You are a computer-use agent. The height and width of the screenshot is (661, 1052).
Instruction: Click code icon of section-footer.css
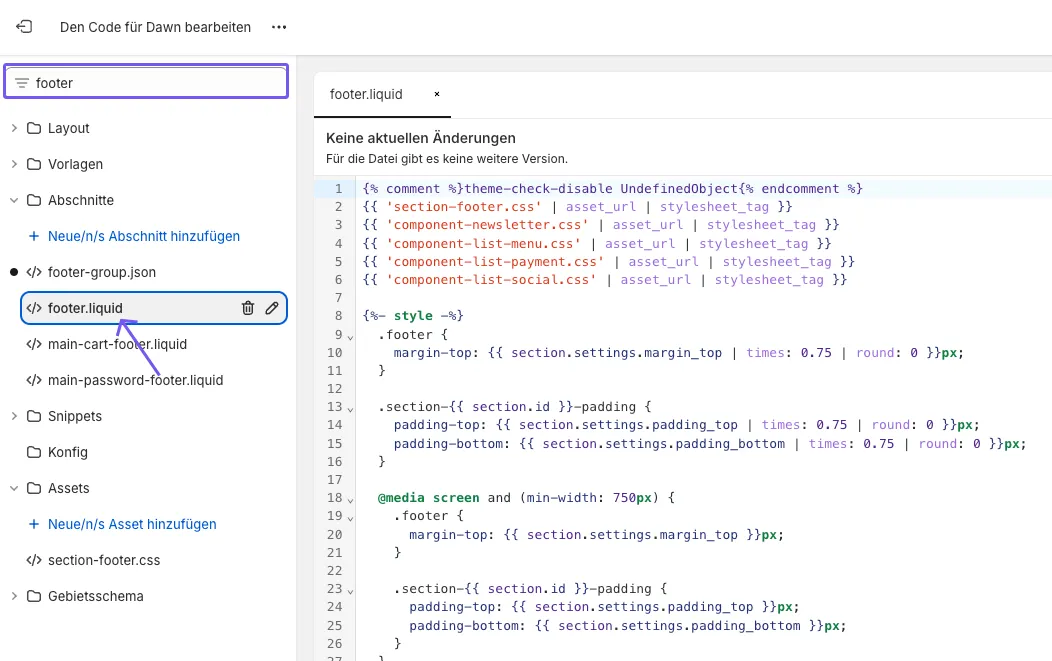point(34,560)
